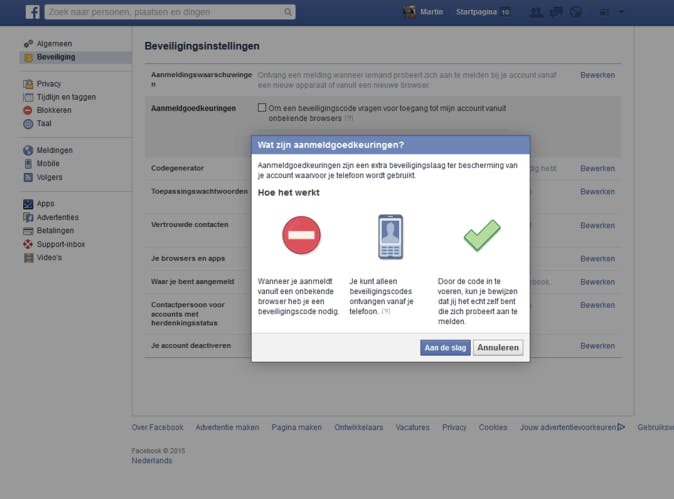This screenshot has width=674, height=499.
Task: Open Cookies footer link
Action: (493, 427)
